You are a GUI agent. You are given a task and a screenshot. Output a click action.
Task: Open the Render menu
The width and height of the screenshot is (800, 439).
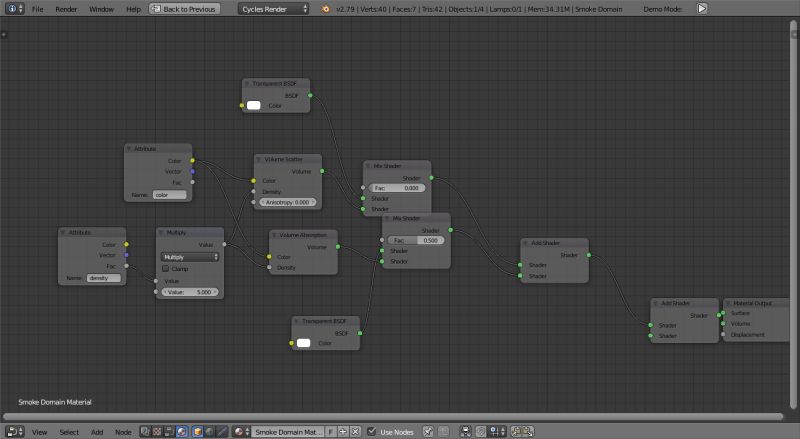click(66, 9)
